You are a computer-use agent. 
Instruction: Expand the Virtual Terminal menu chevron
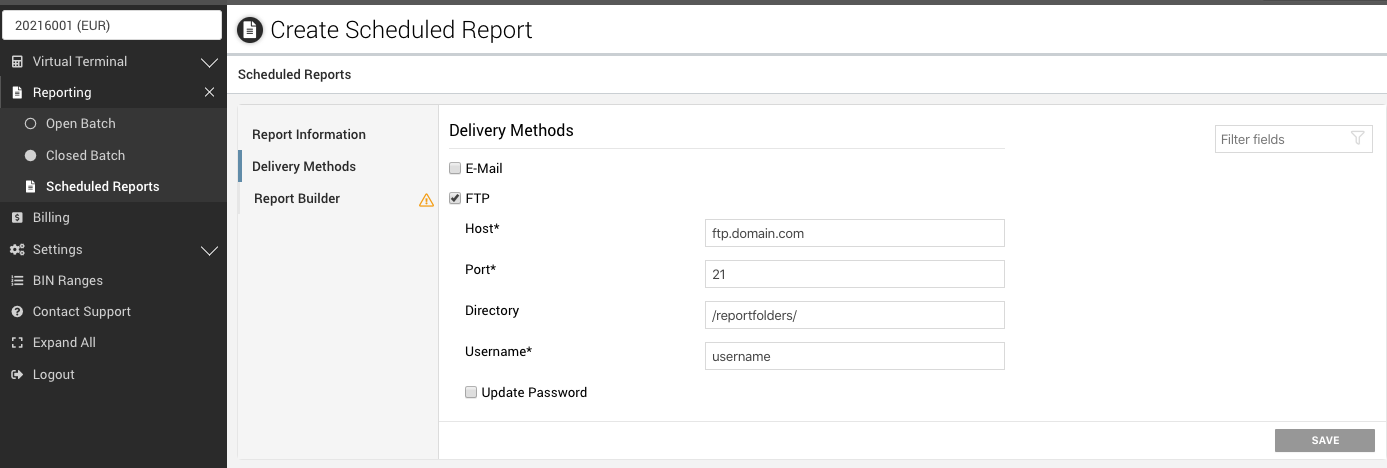tap(209, 63)
